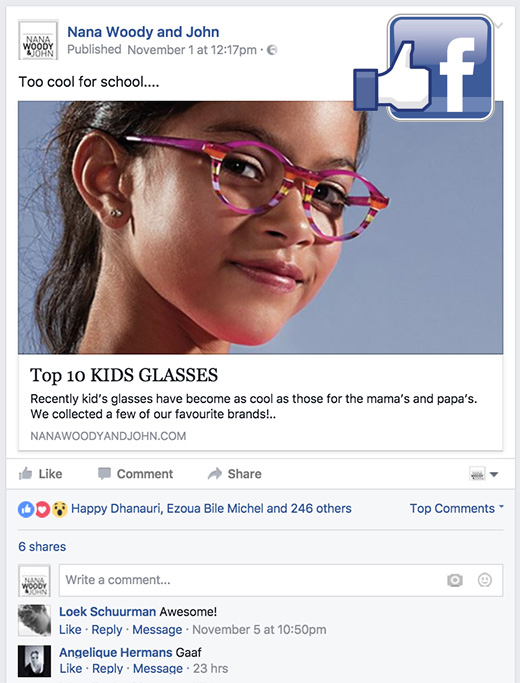520x683 pixels.
Task: Click Message under Angelique Hermans' comment
Action: (x=158, y=668)
